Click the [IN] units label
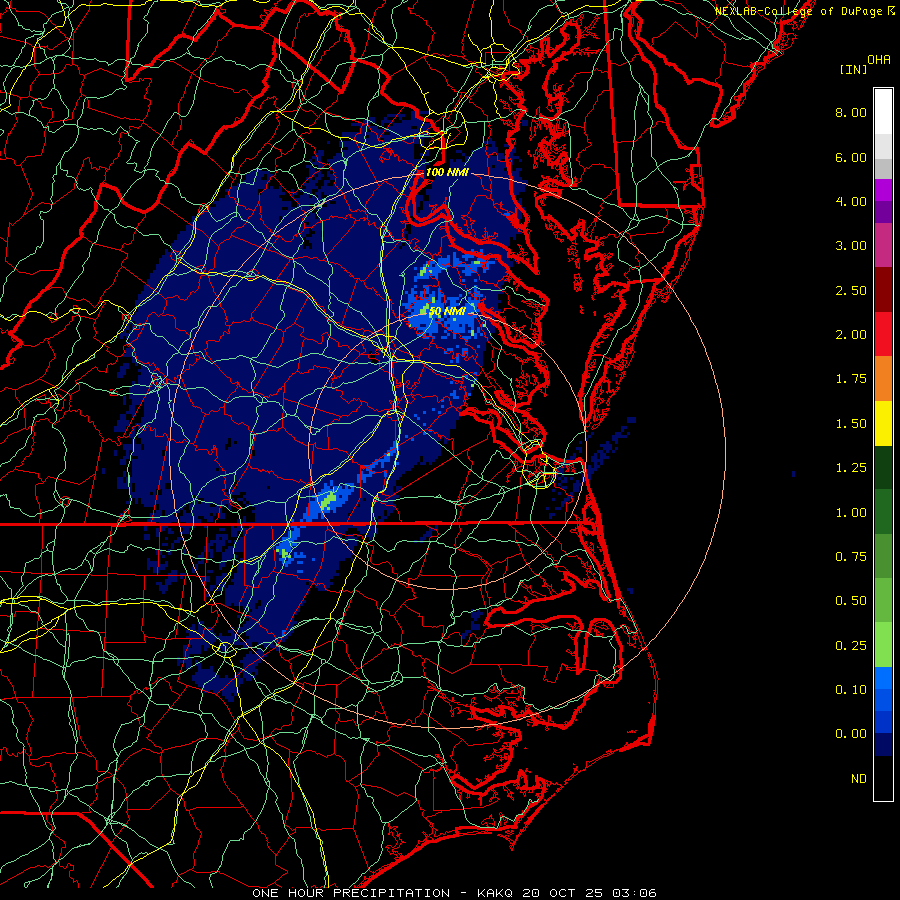The image size is (900, 900). [x=853, y=69]
